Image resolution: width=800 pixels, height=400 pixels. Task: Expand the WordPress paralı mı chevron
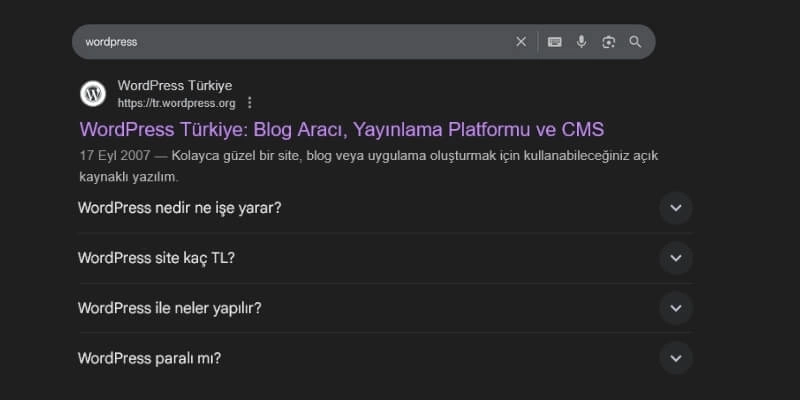[x=676, y=358]
